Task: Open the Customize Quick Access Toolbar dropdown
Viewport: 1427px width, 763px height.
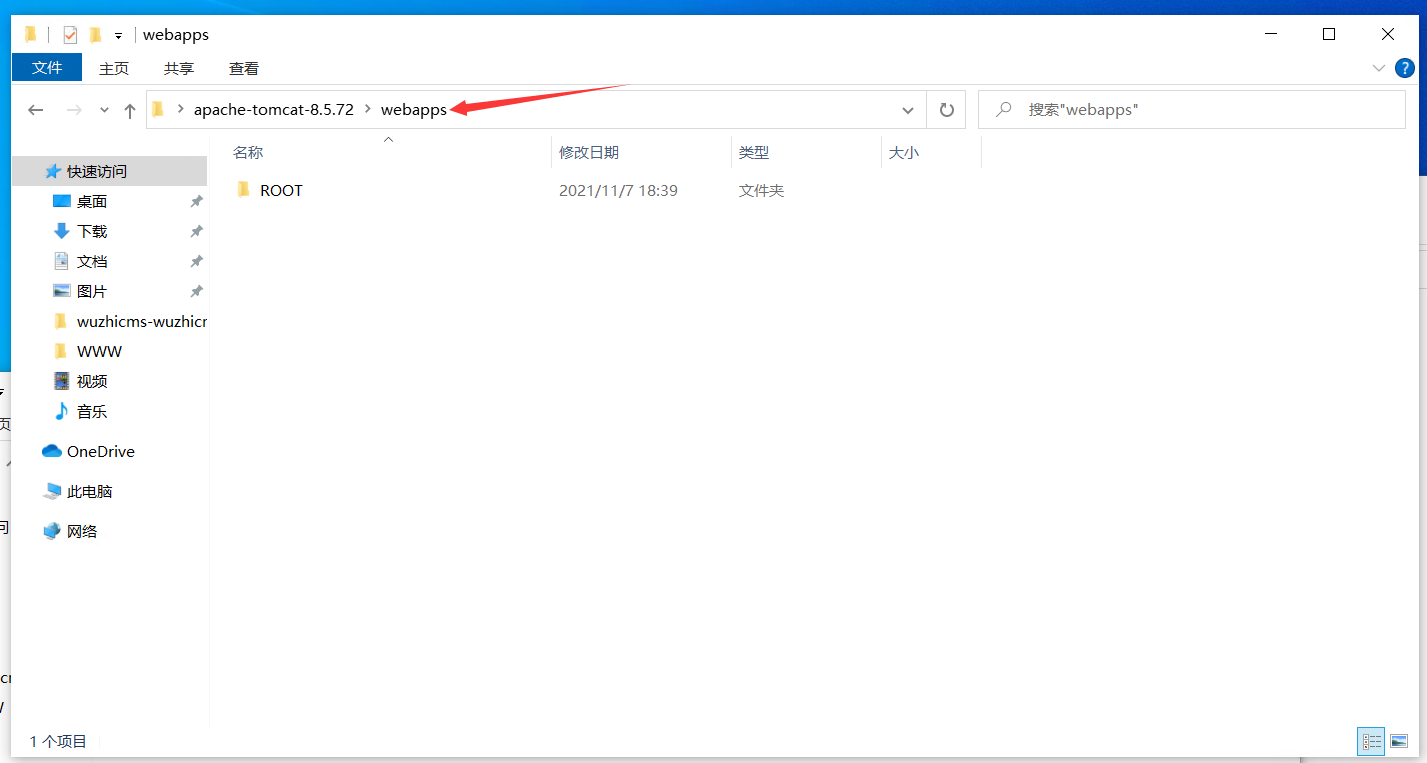Action: pyautogui.click(x=118, y=36)
